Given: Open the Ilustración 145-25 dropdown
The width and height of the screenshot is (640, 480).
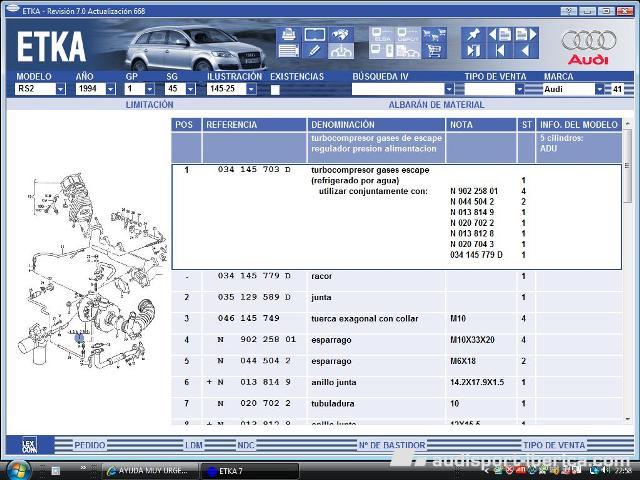Looking at the screenshot, I should tap(251, 89).
